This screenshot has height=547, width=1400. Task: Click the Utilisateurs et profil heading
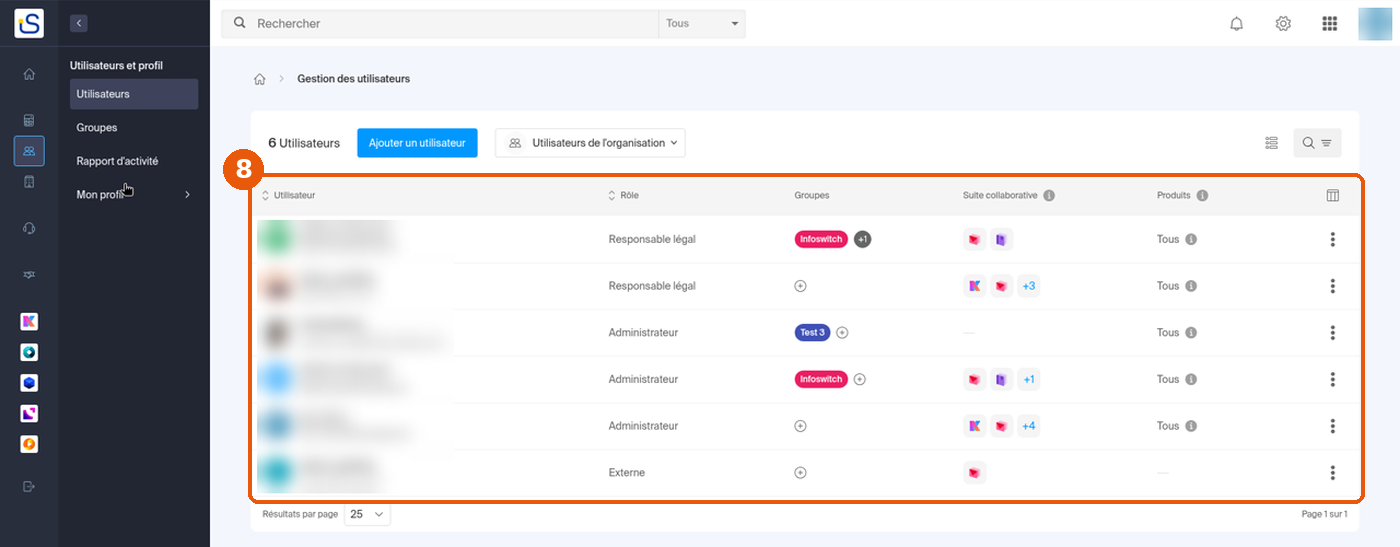tap(116, 66)
